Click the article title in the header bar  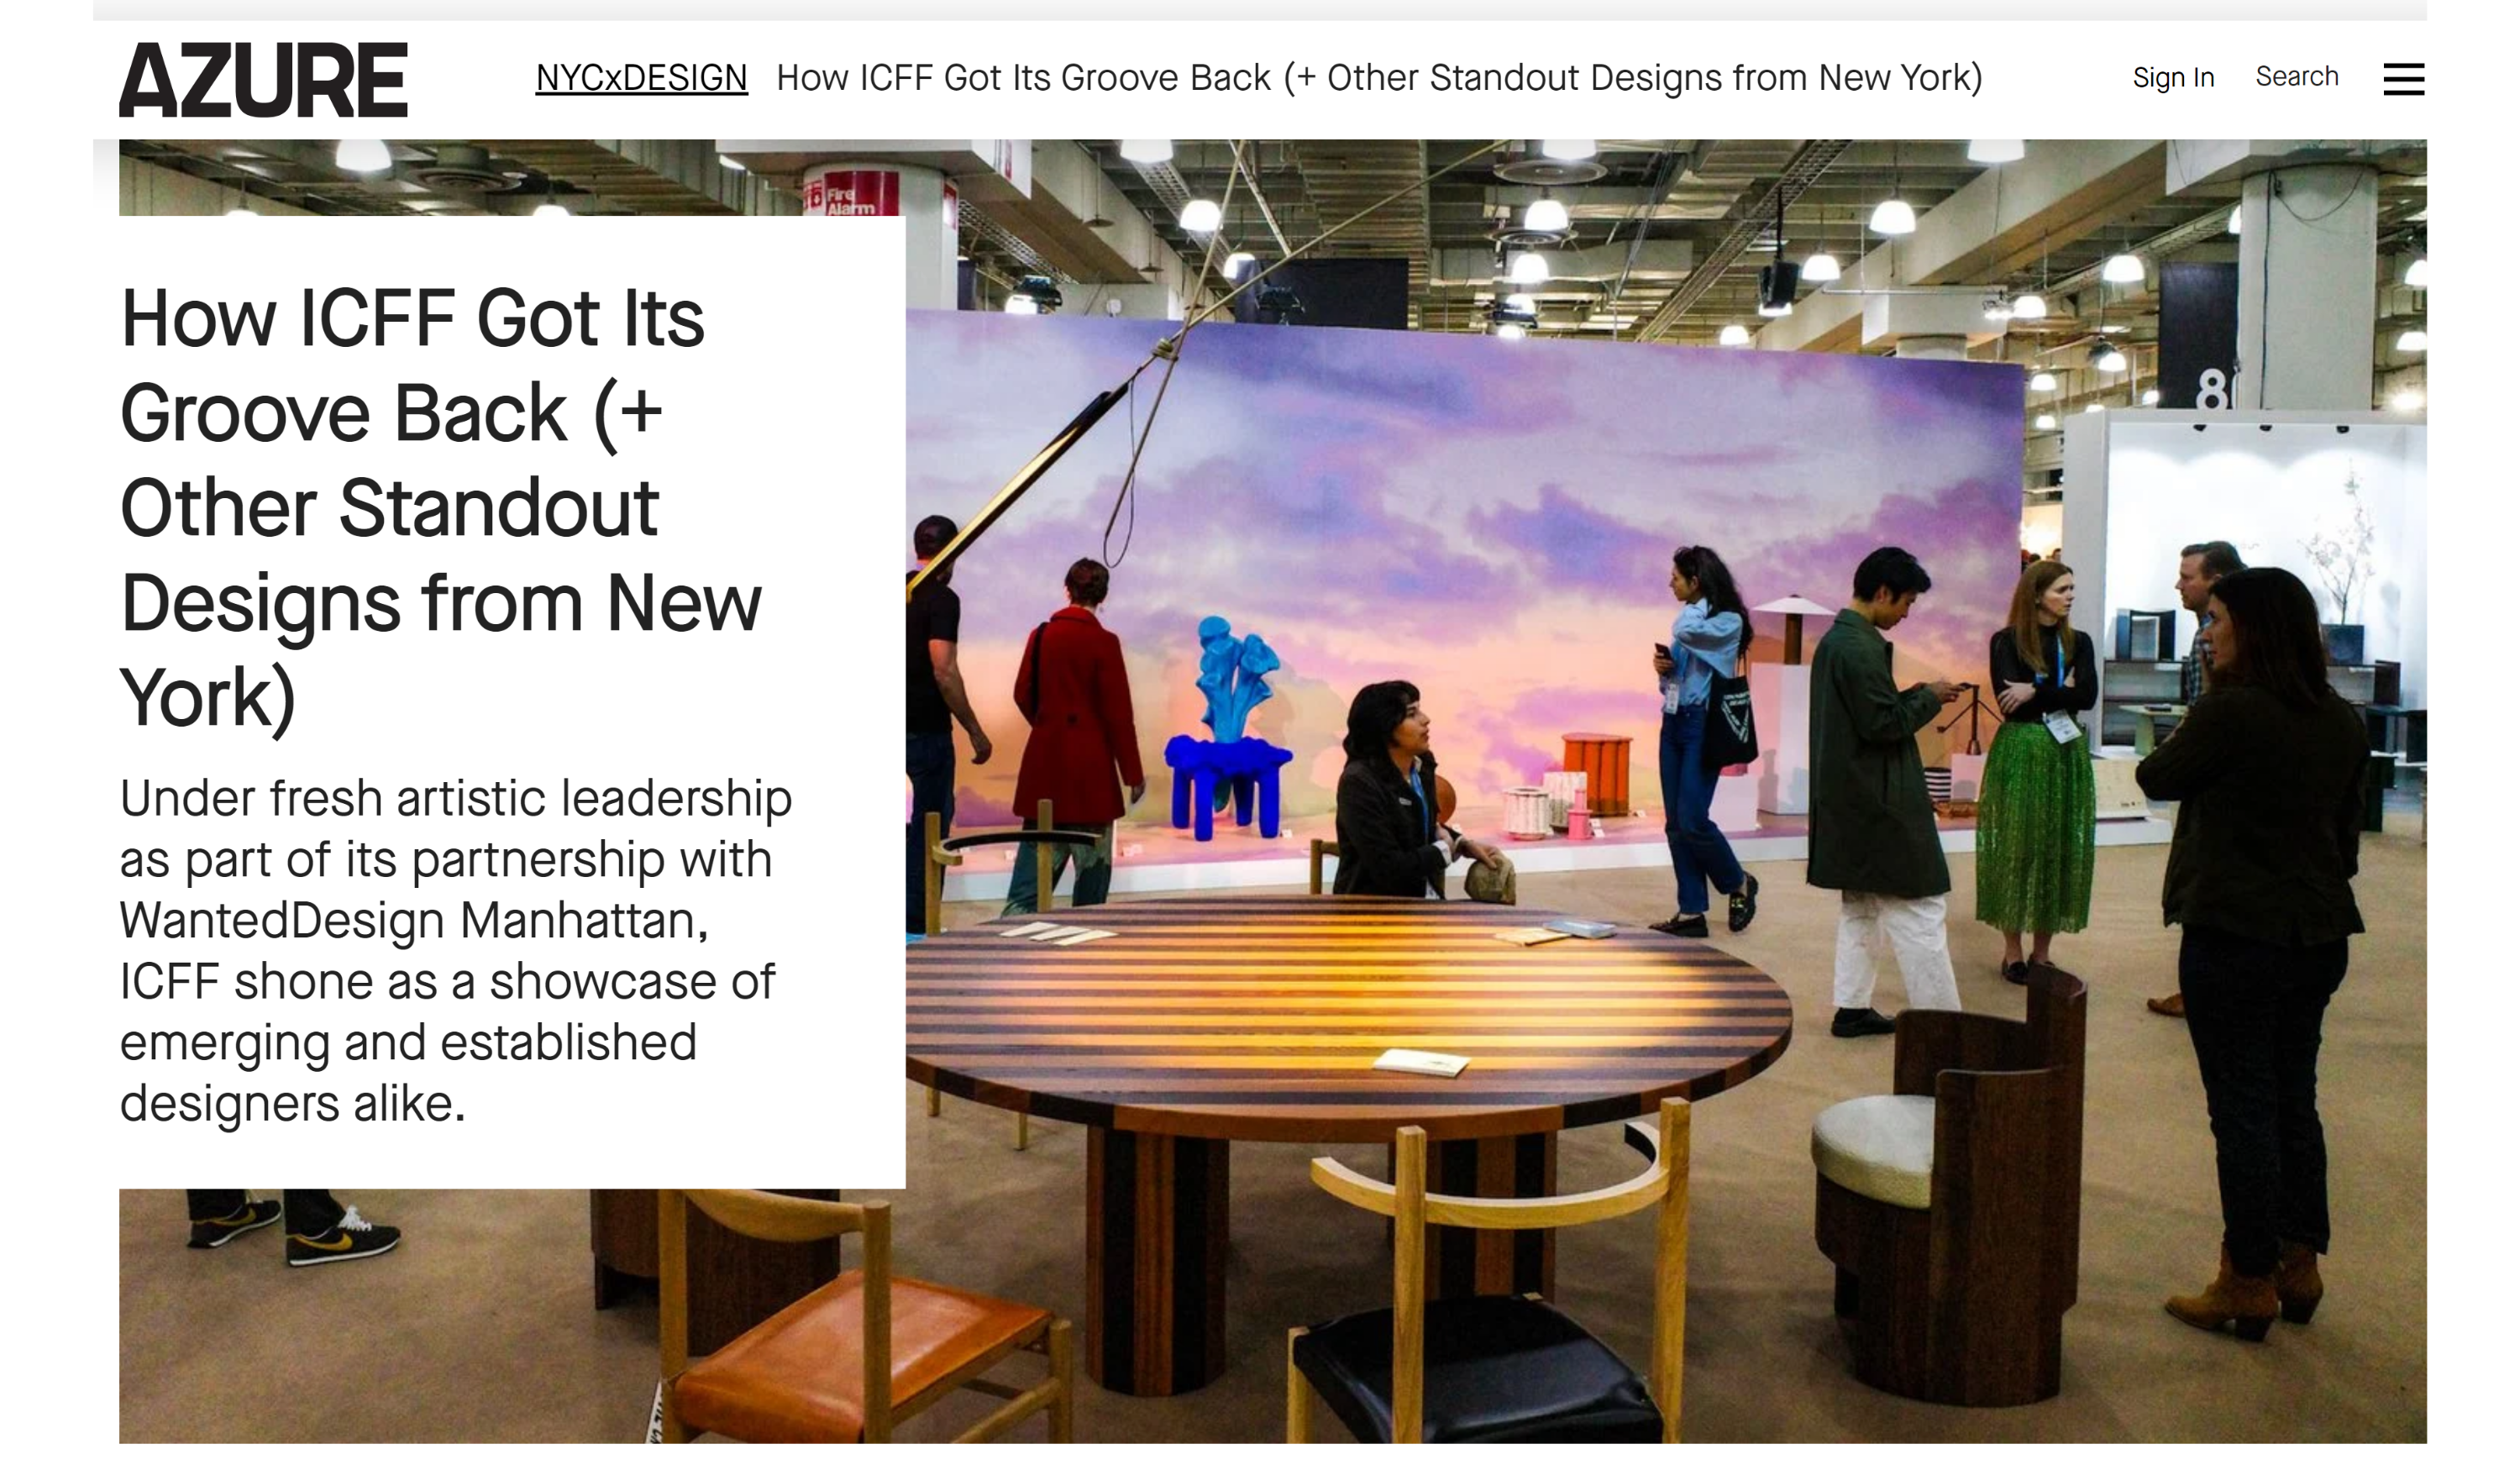pos(1379,78)
